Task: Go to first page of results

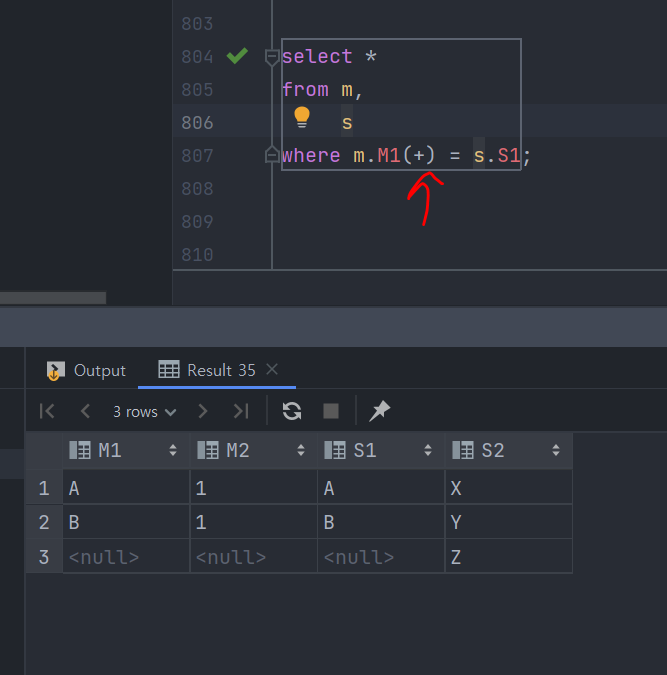Action: 47,411
